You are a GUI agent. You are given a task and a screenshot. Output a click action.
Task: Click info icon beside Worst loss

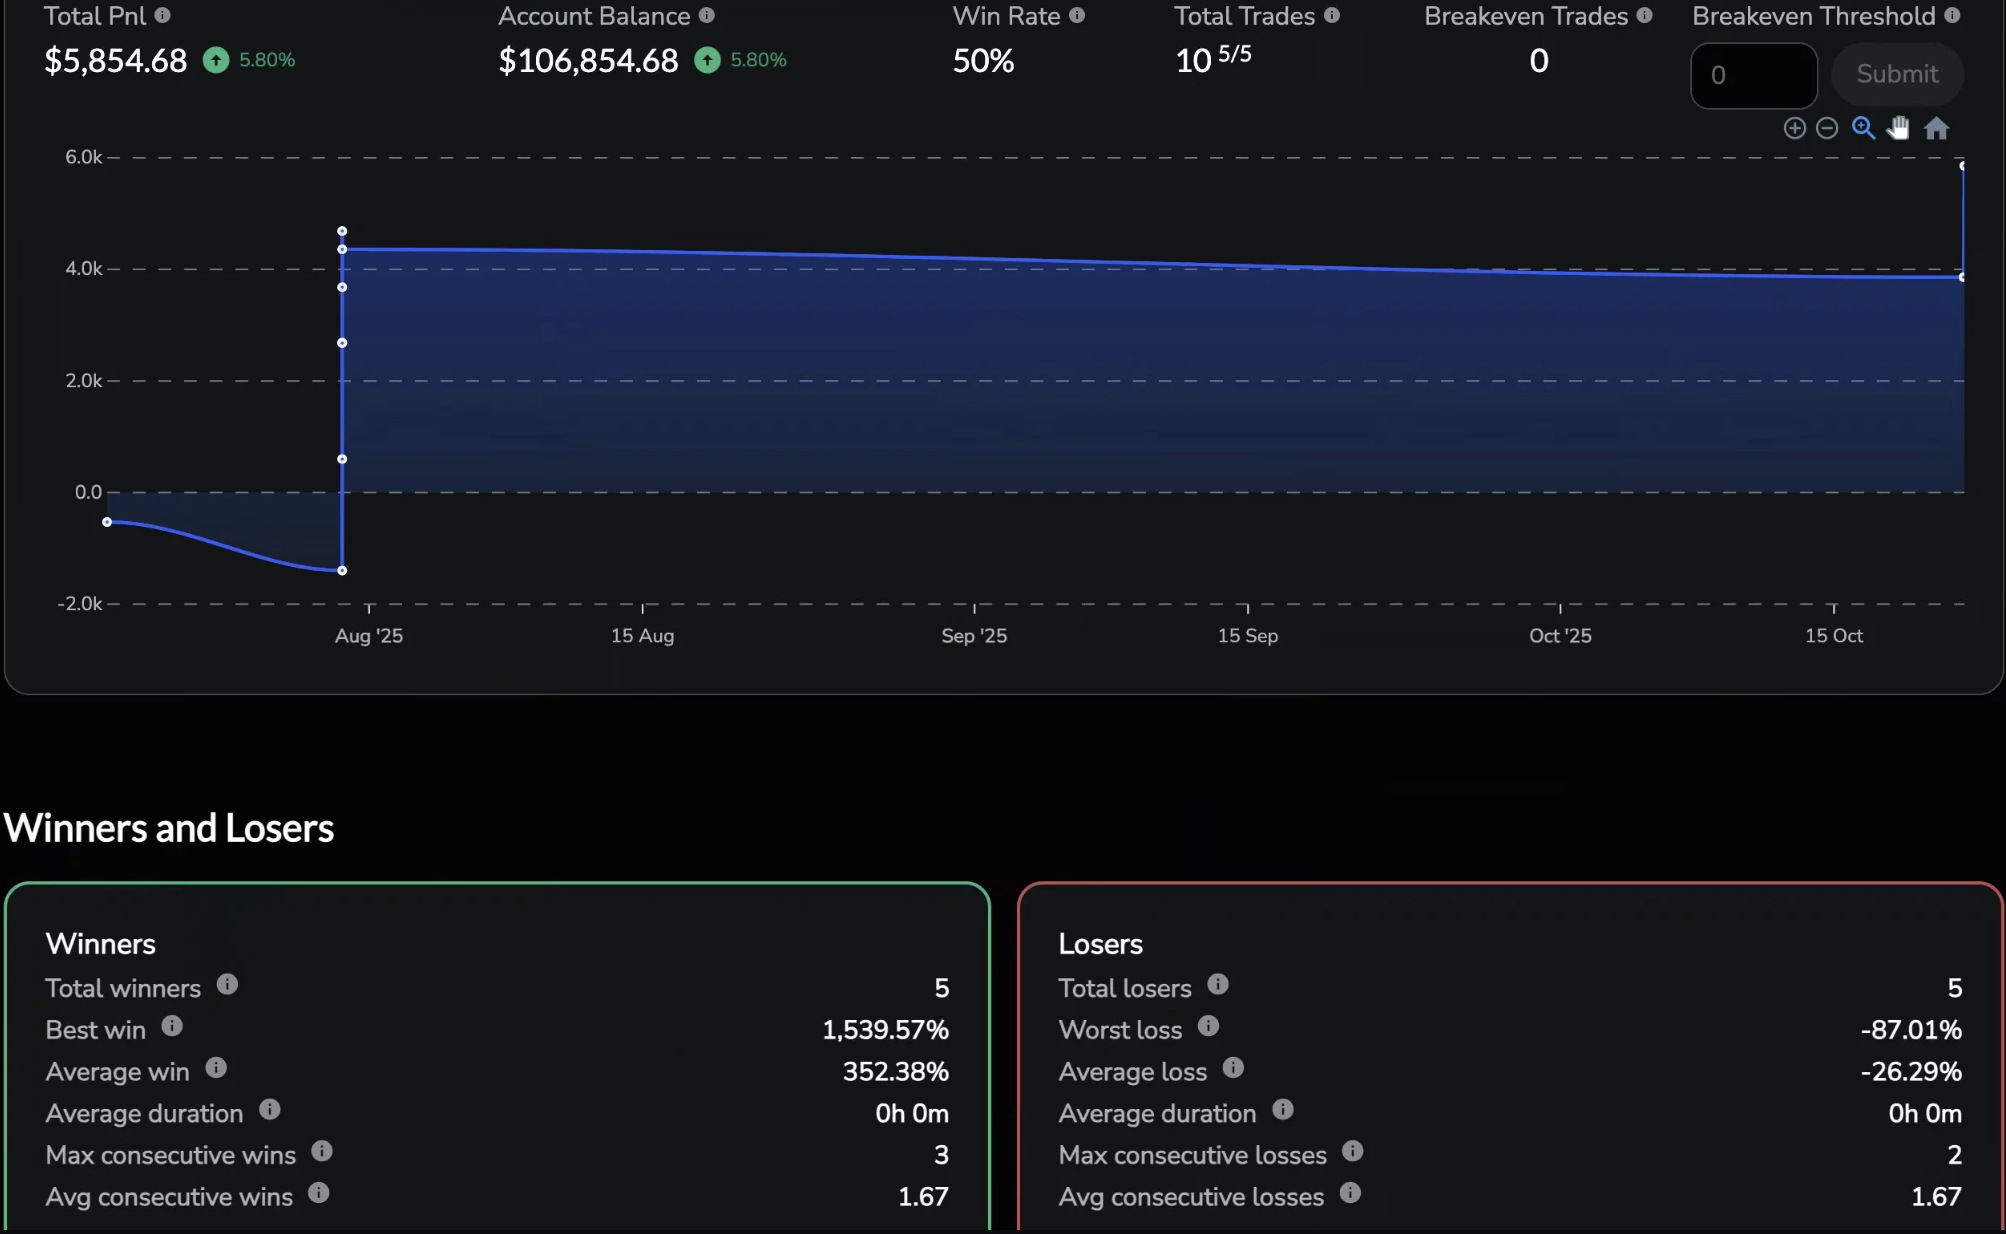coord(1208,1026)
